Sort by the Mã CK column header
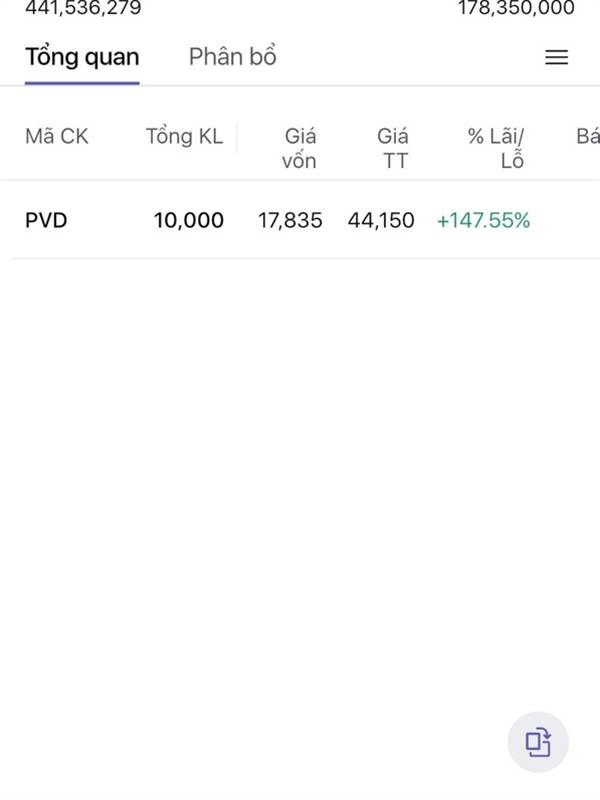The width and height of the screenshot is (600, 800). [57, 137]
